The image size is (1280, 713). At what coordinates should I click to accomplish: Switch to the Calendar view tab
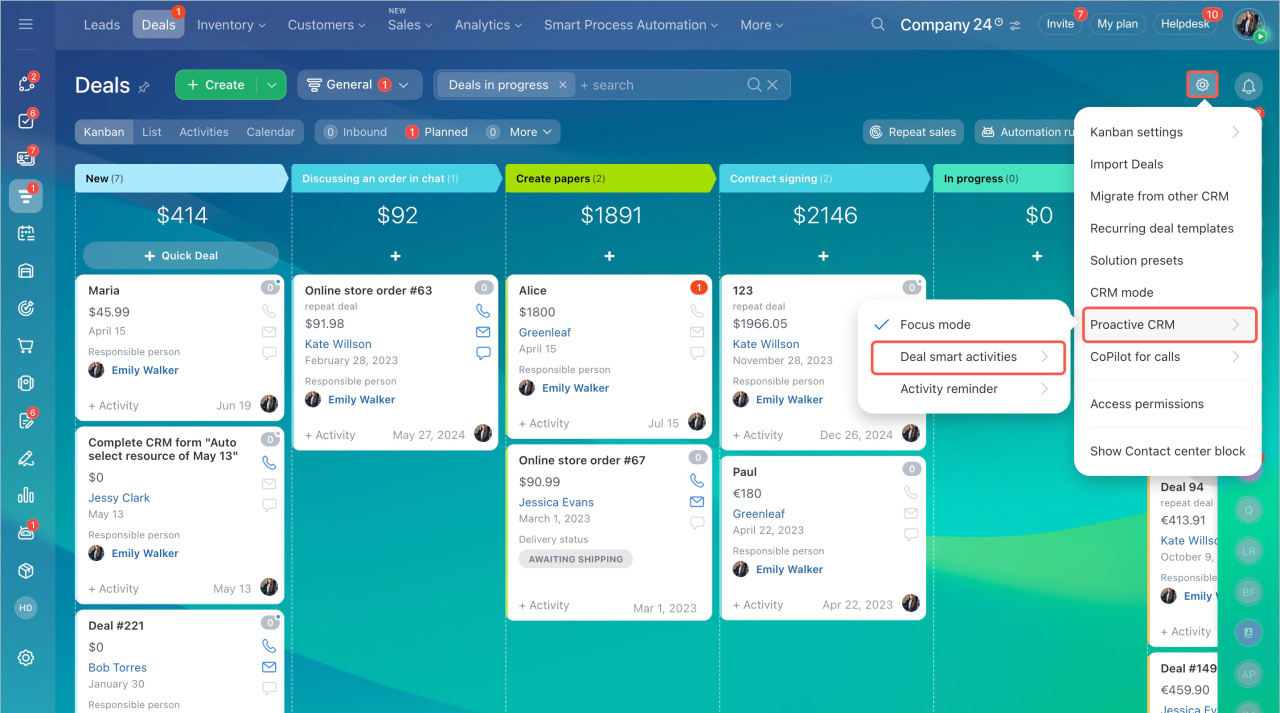point(270,132)
